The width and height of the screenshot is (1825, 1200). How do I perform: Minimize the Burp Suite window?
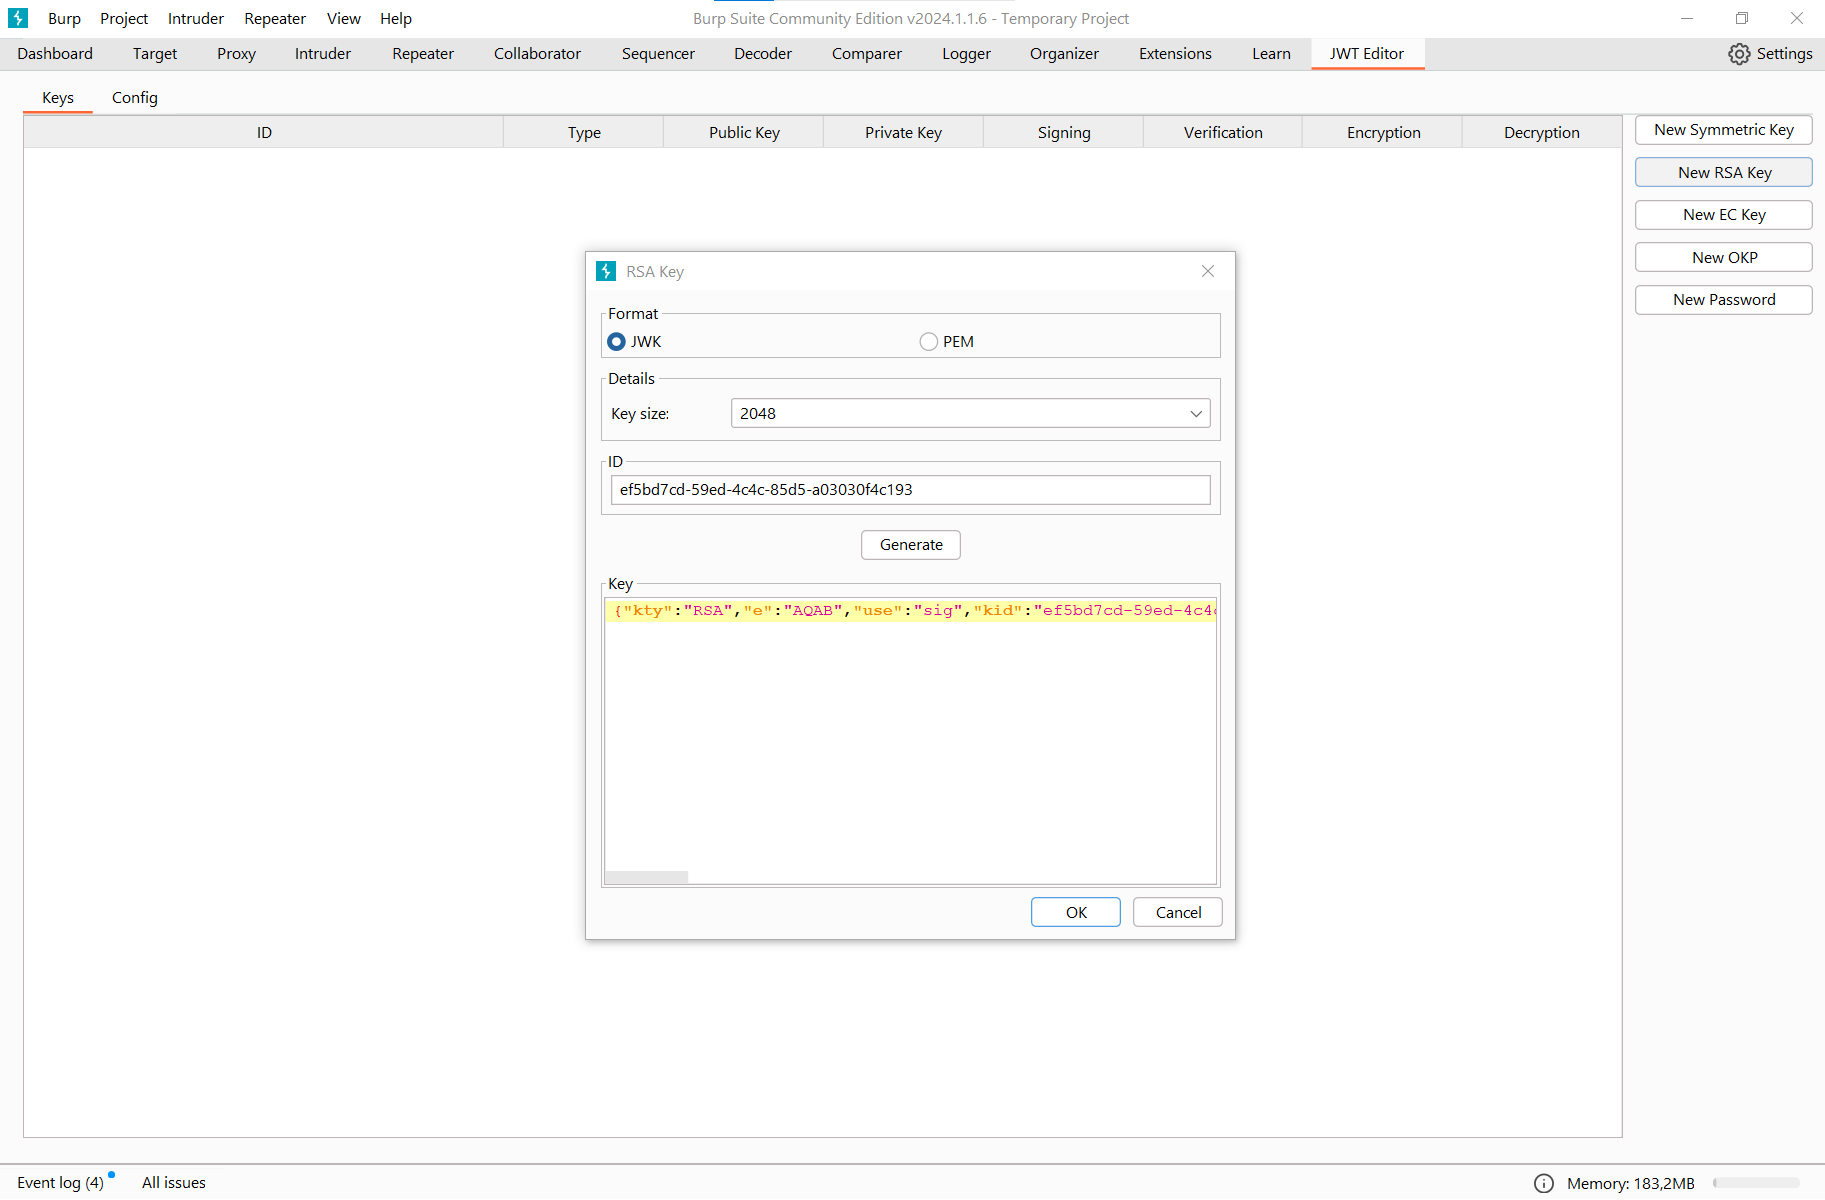coord(1687,18)
